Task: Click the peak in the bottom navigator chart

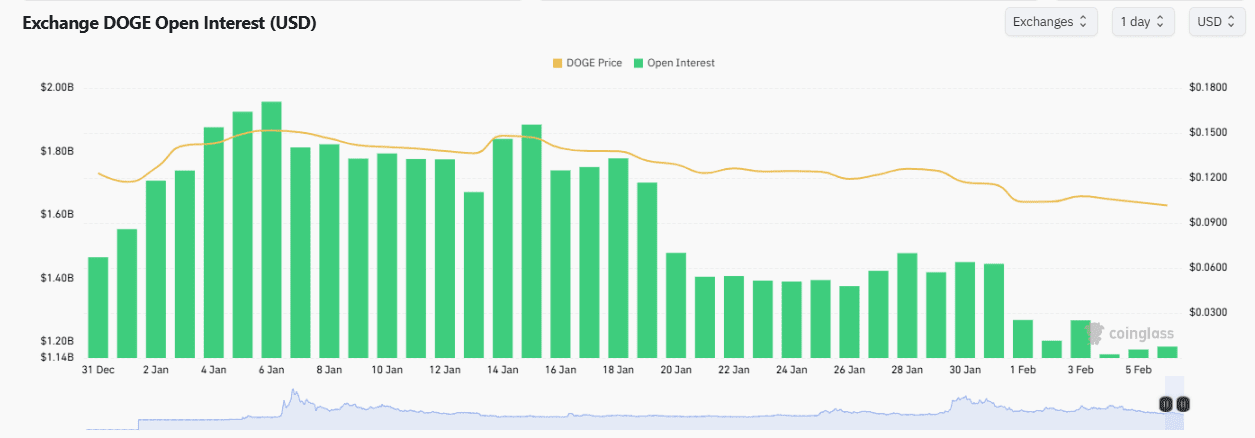Action: pos(293,393)
